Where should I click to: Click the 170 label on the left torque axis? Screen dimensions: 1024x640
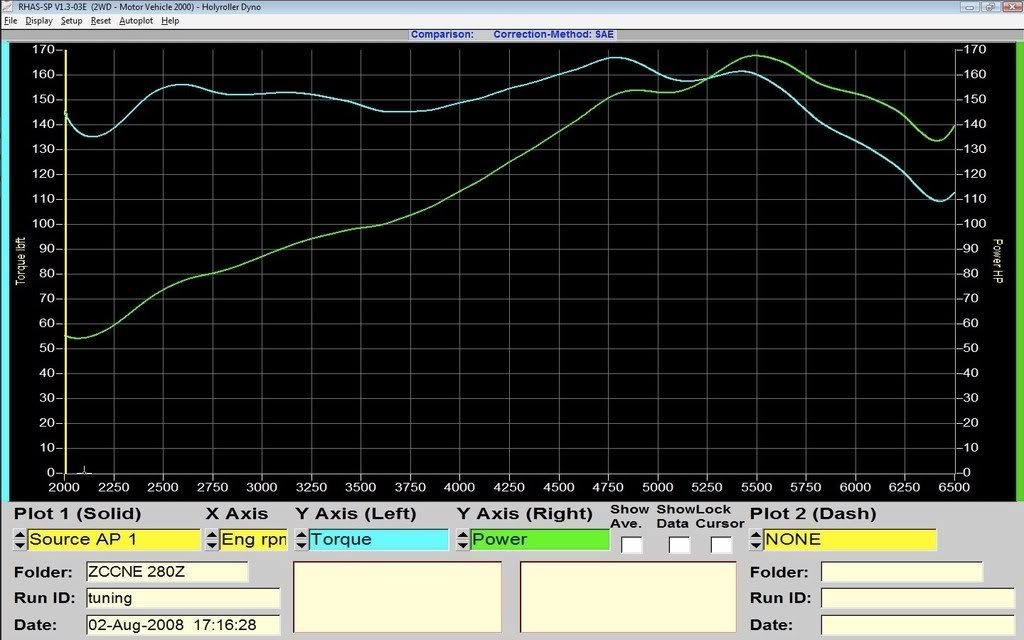[x=43, y=50]
